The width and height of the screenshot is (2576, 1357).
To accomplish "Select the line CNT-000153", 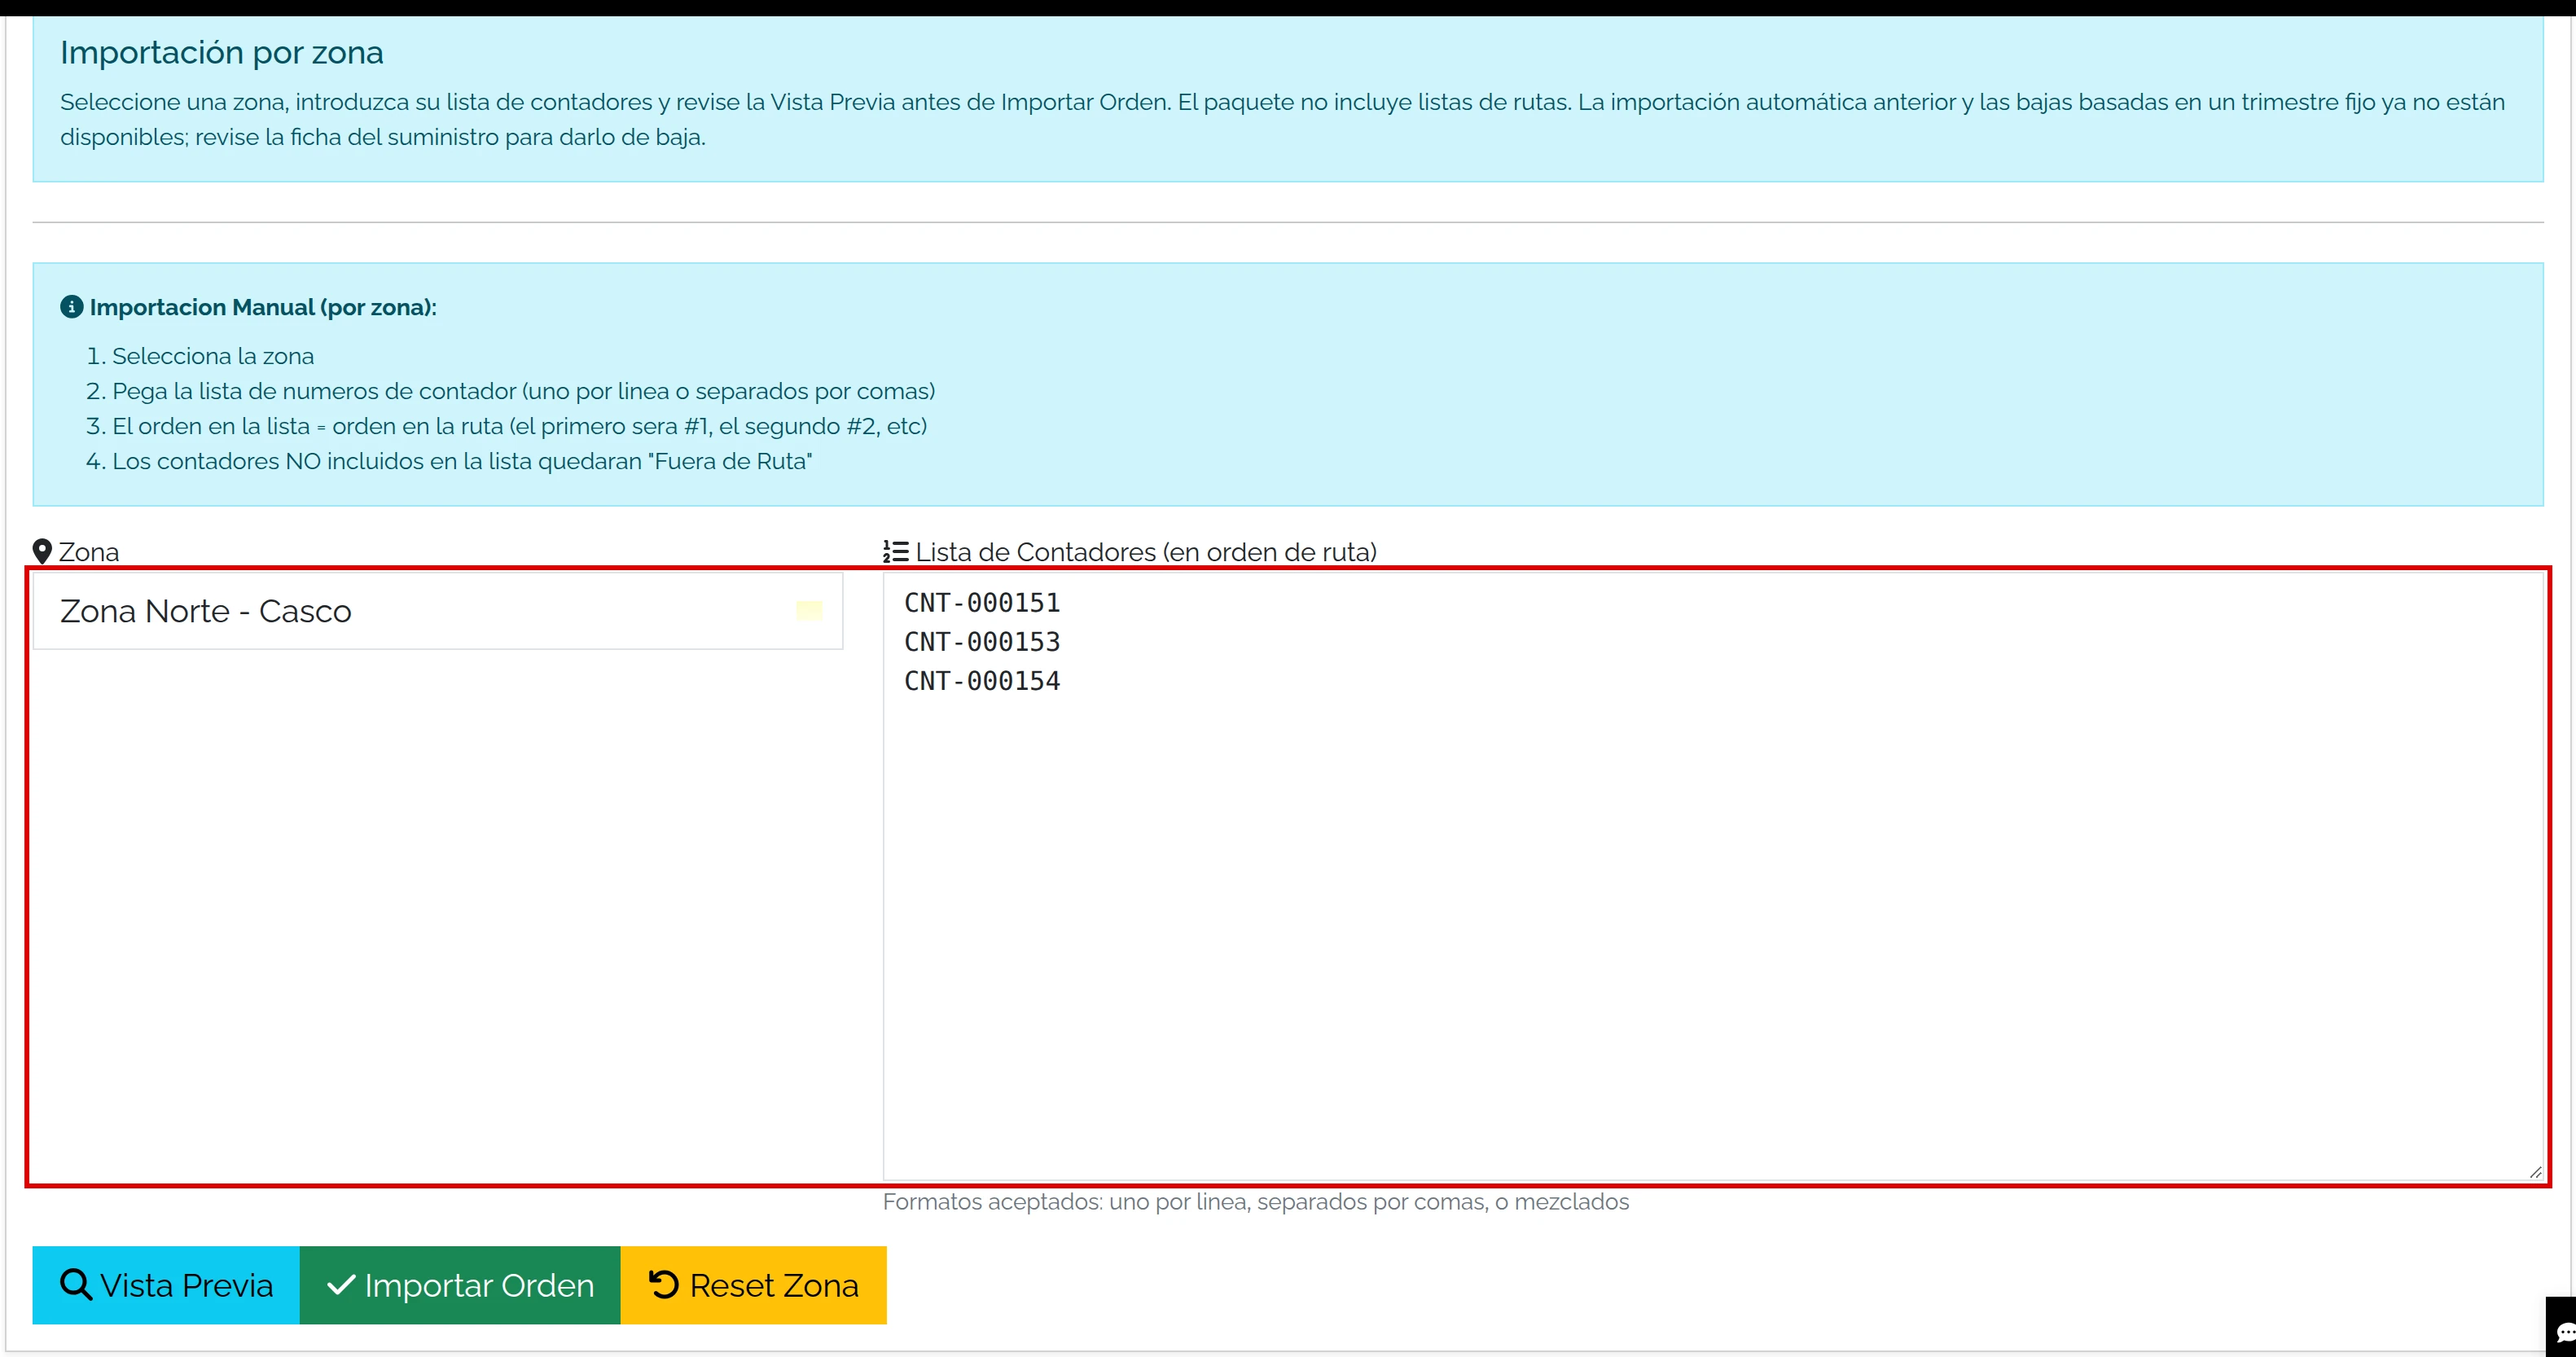I will 982,642.
